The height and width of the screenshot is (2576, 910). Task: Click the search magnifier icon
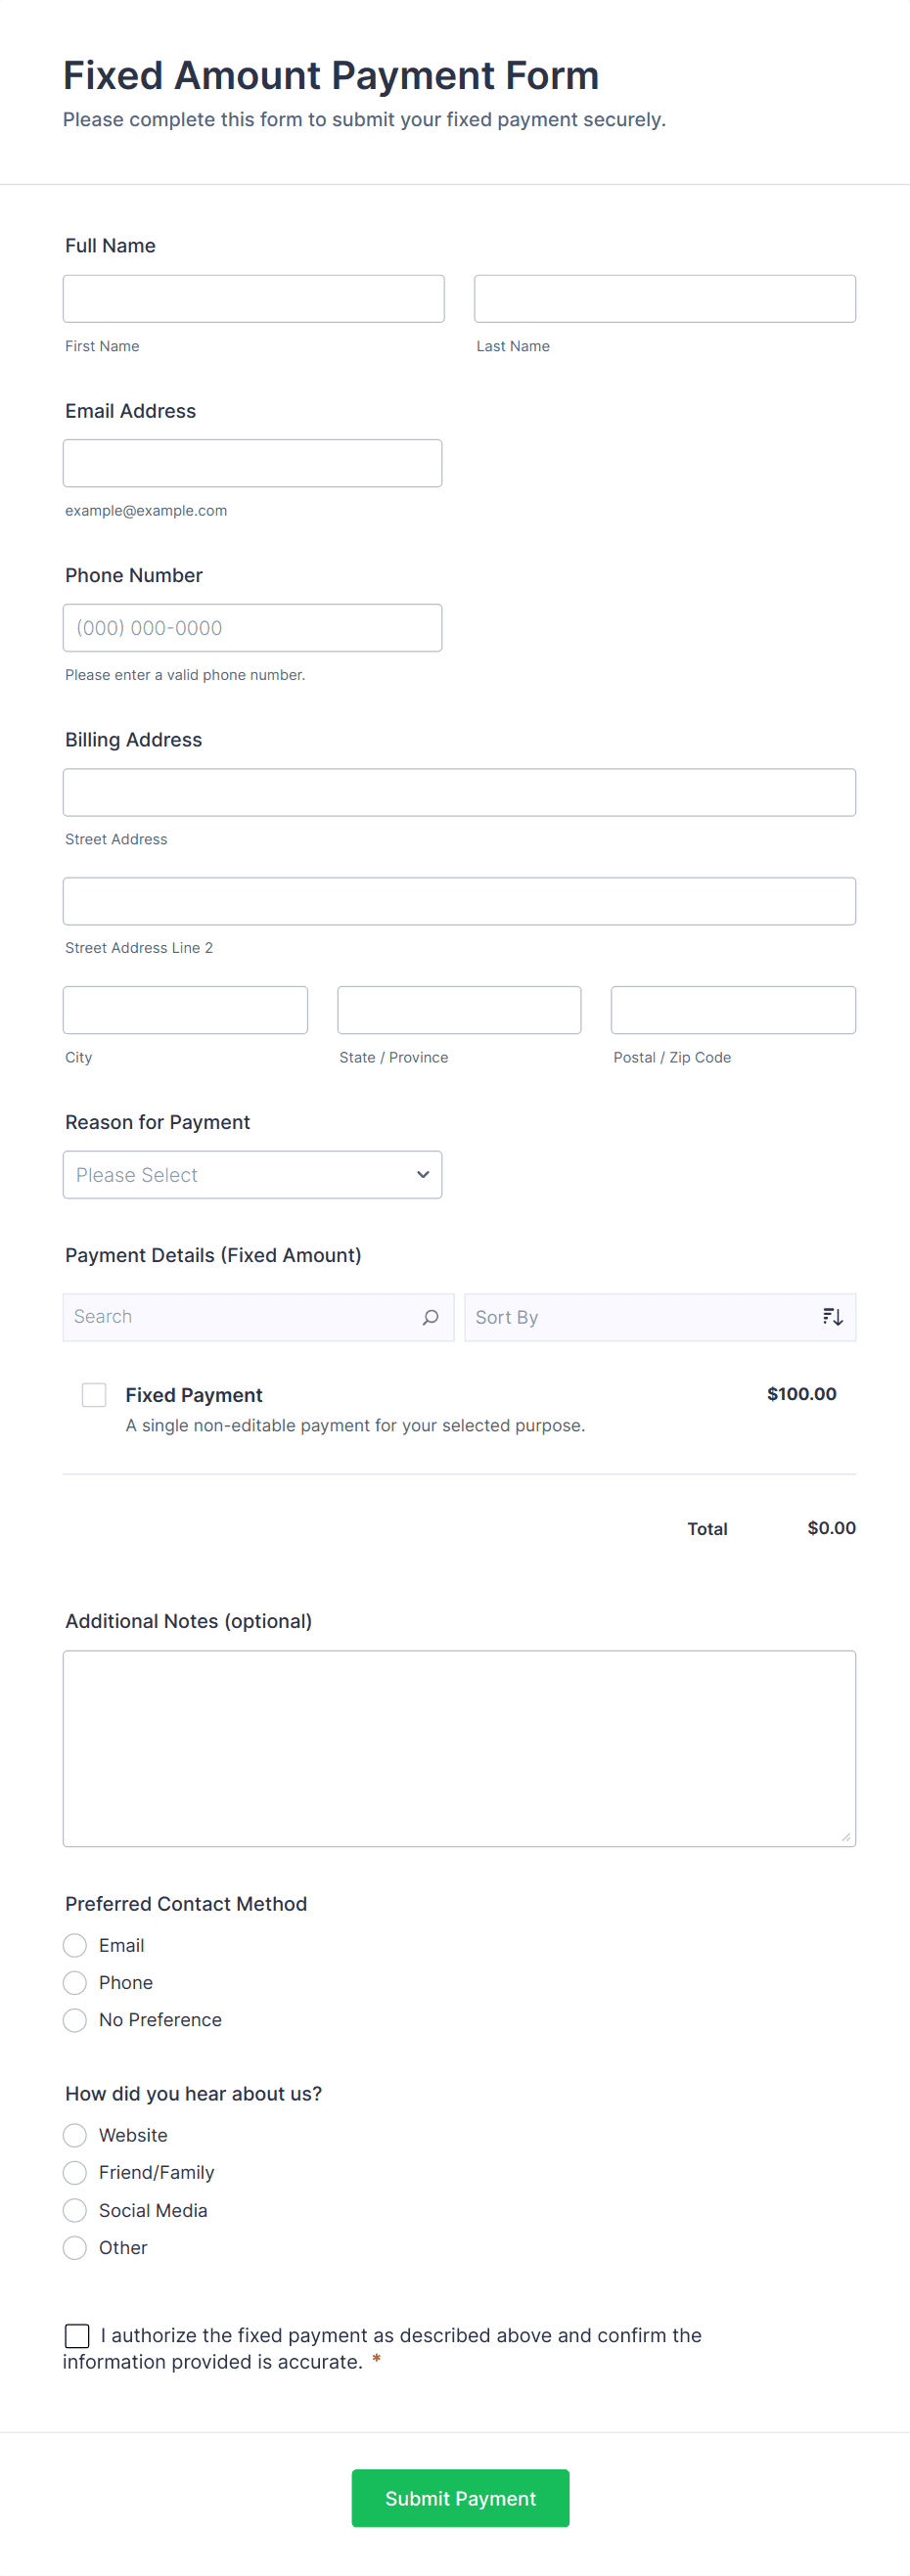(430, 1317)
